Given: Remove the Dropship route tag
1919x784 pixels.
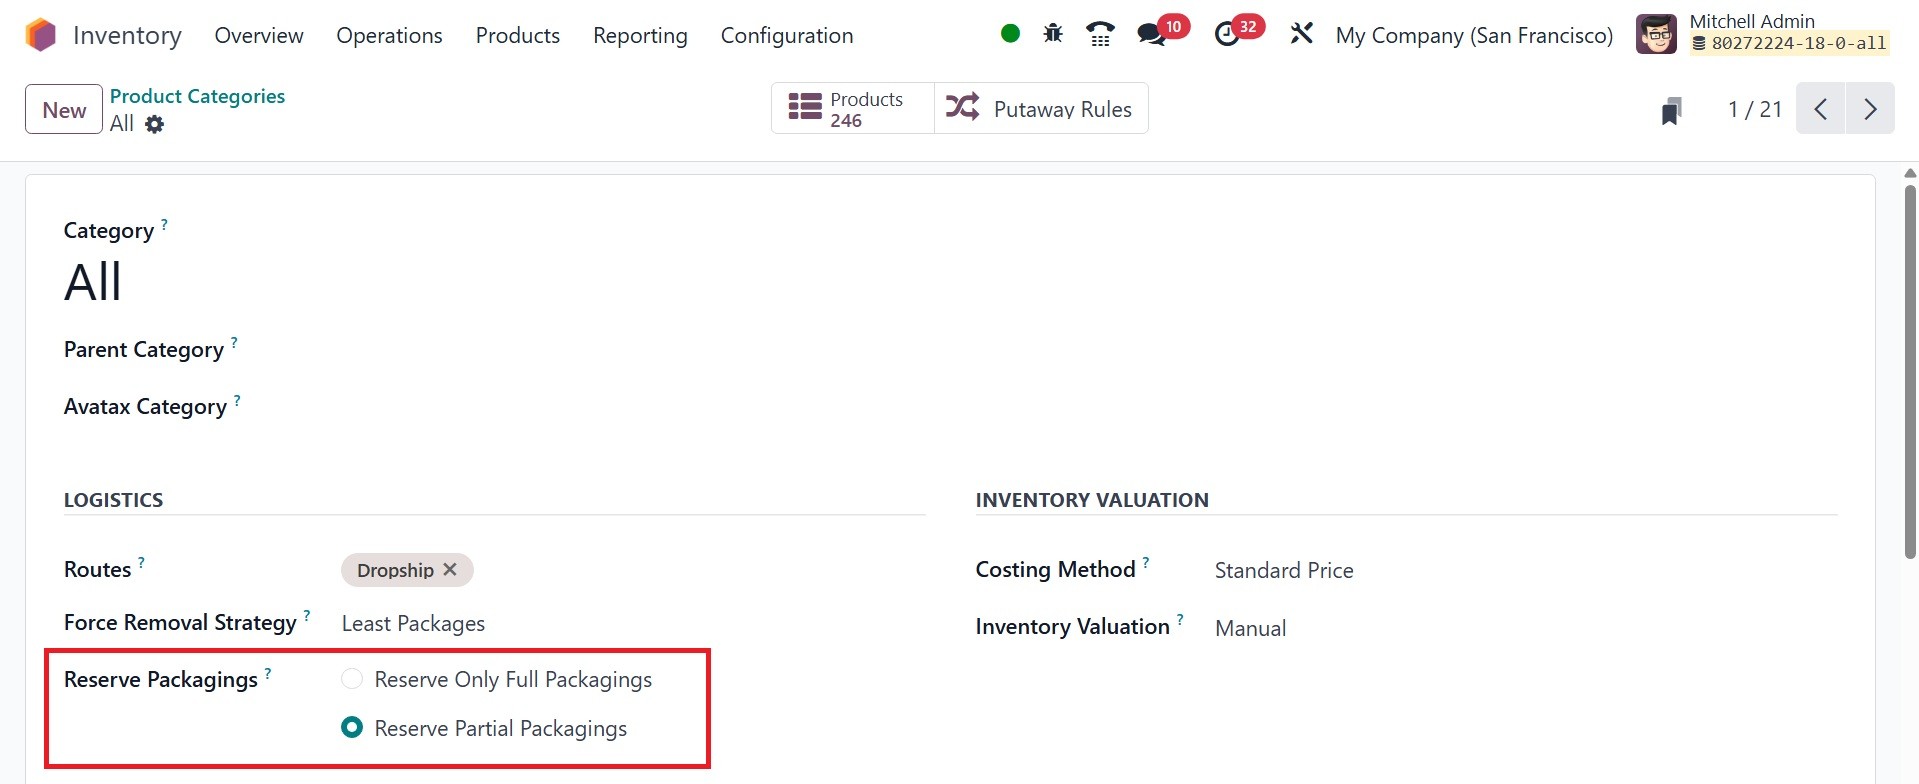Looking at the screenshot, I should coord(450,569).
